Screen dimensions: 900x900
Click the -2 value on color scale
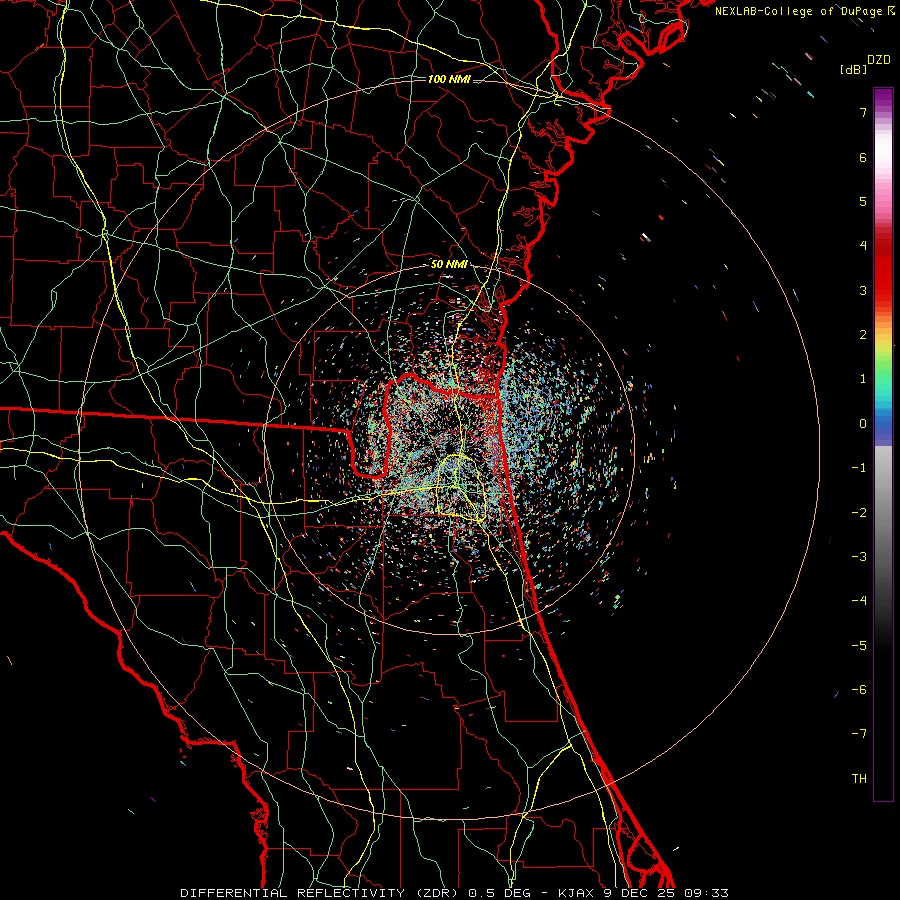[x=859, y=512]
